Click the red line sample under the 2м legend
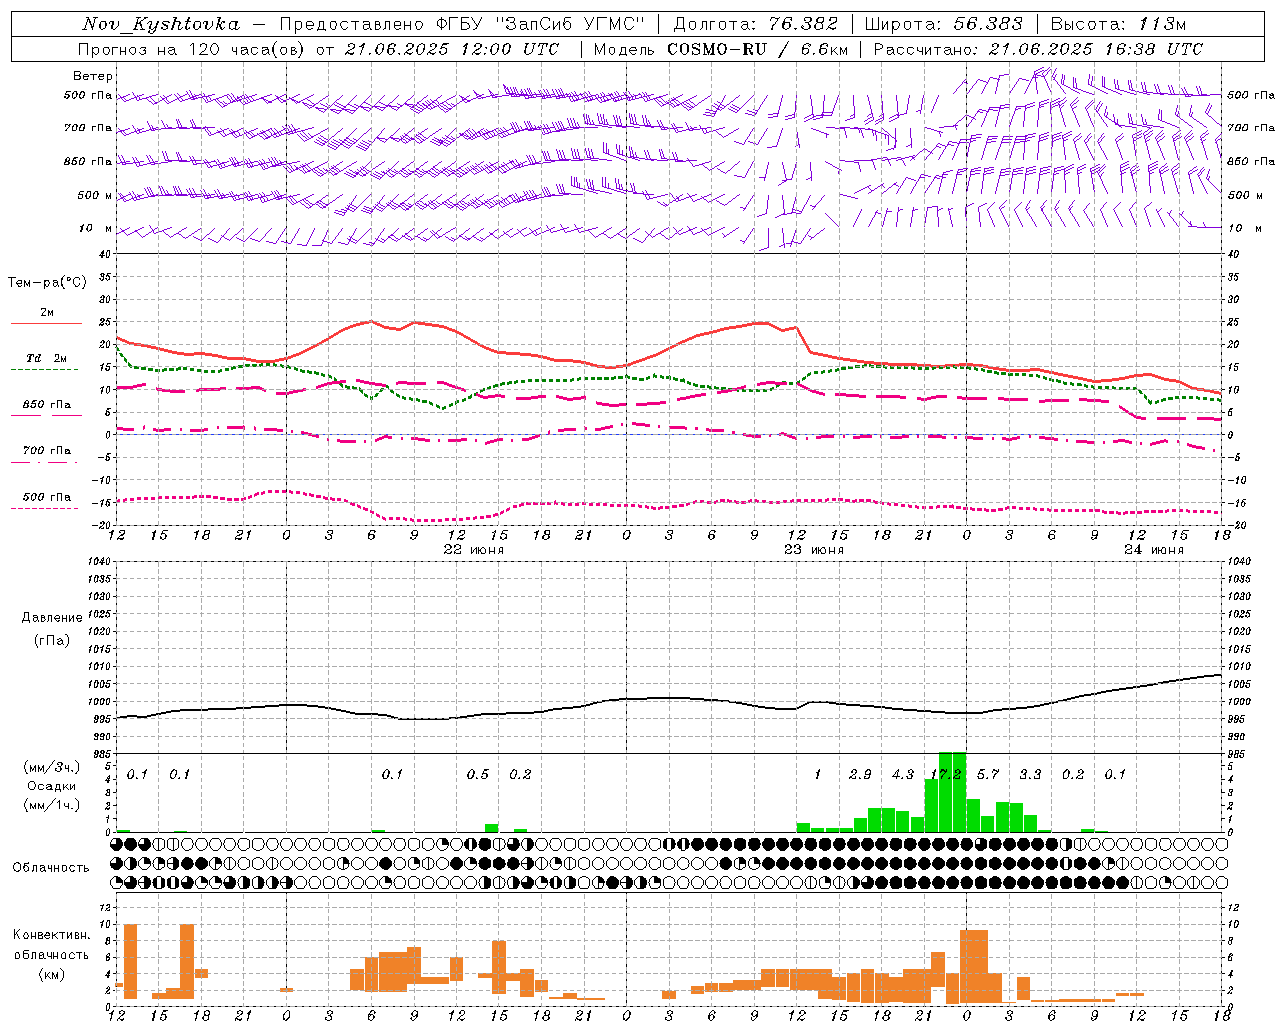This screenshot has height=1024, width=1280. [x=46, y=324]
